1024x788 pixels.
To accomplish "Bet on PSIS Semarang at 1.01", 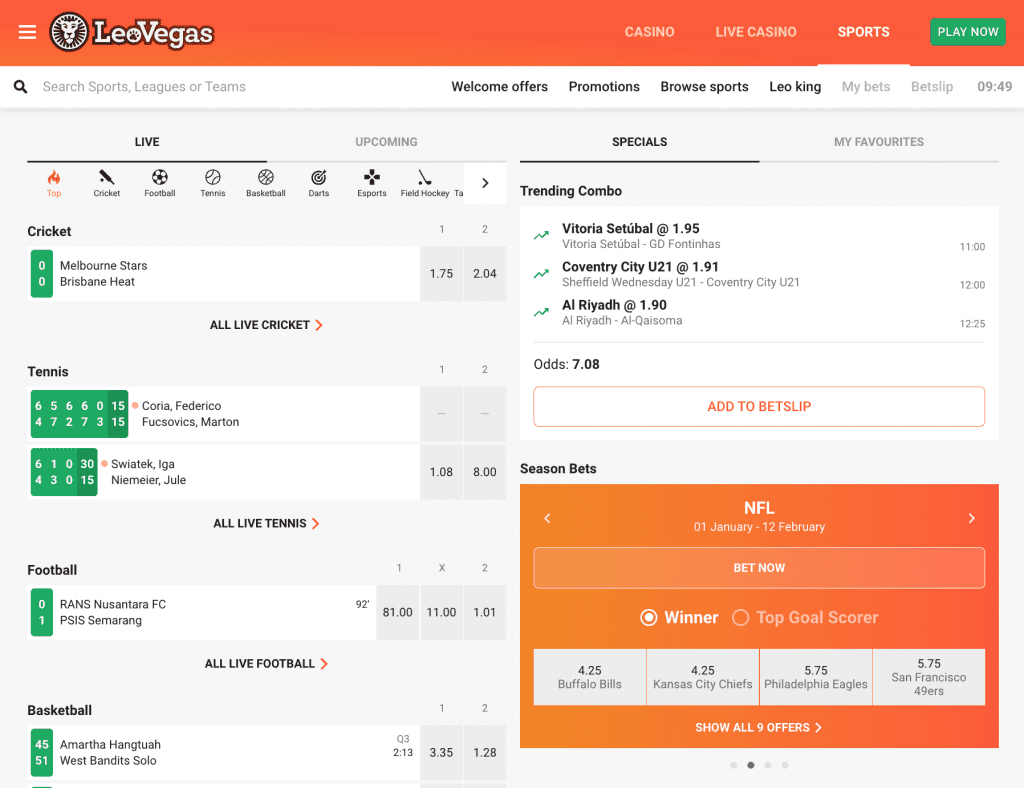I will point(485,612).
